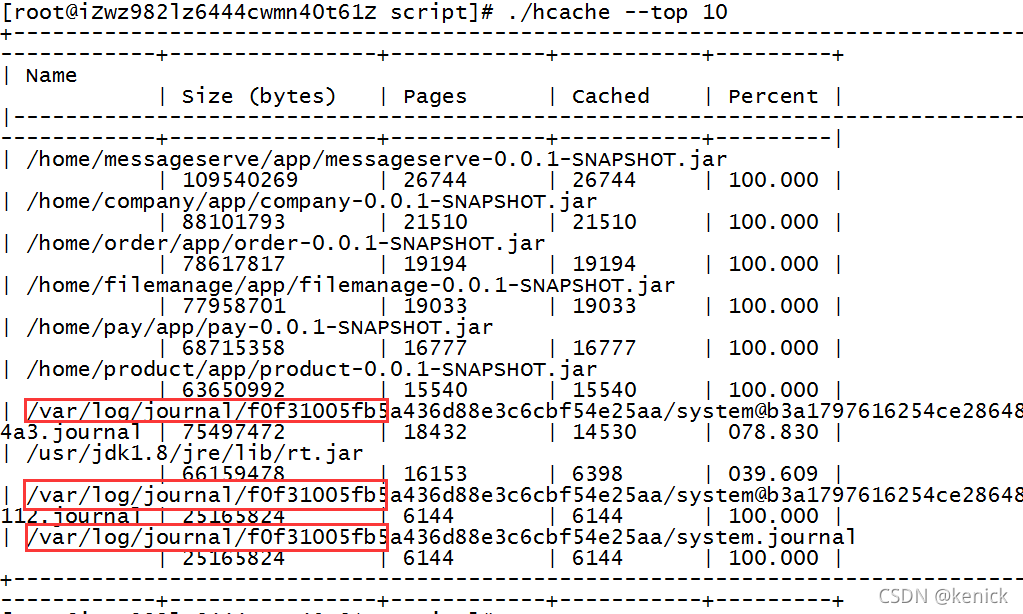Click the Percent column header
This screenshot has width=1023, height=614.
[x=772, y=96]
